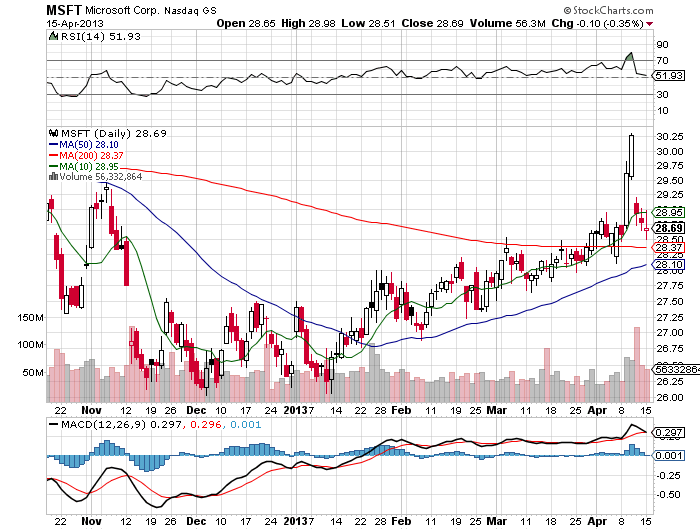
Task: Click the Low 28.51 value
Action: (x=368, y=23)
